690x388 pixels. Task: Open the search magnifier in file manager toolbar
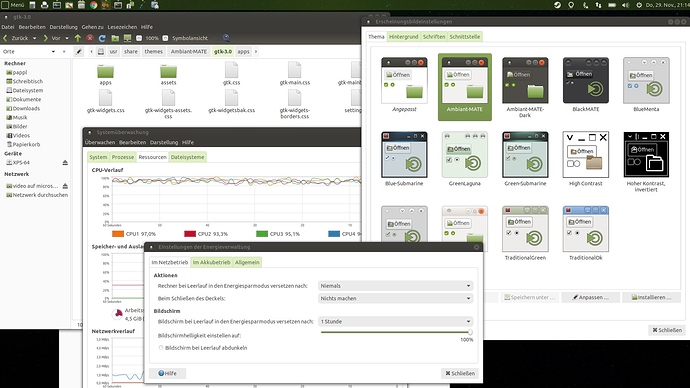click(226, 38)
